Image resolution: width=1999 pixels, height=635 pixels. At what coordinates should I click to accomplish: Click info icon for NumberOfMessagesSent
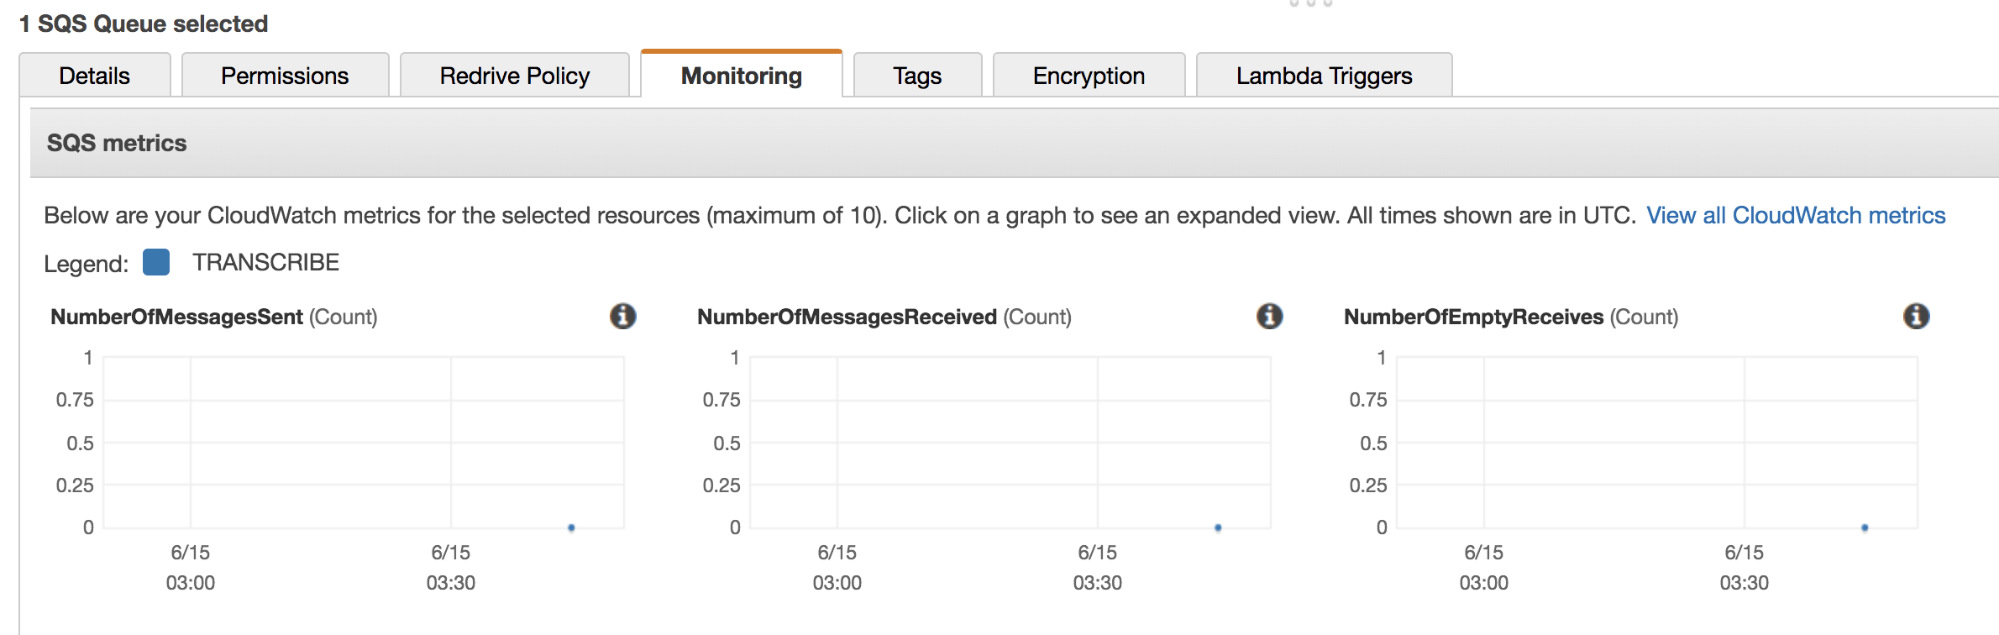pyautogui.click(x=623, y=317)
